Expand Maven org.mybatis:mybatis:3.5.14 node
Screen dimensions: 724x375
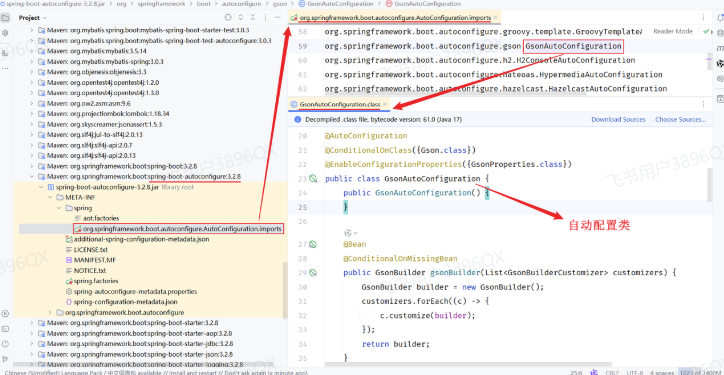pyautogui.click(x=32, y=51)
